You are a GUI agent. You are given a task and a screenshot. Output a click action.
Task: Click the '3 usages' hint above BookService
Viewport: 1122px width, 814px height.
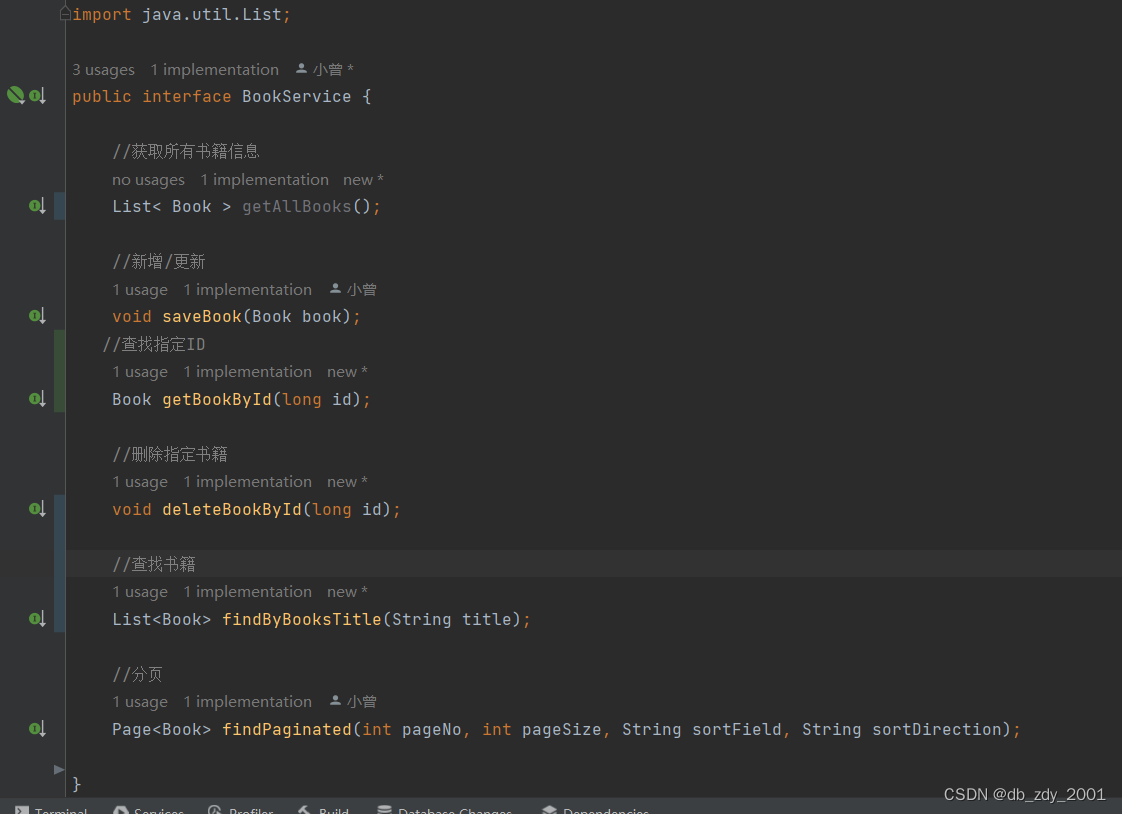[103, 69]
